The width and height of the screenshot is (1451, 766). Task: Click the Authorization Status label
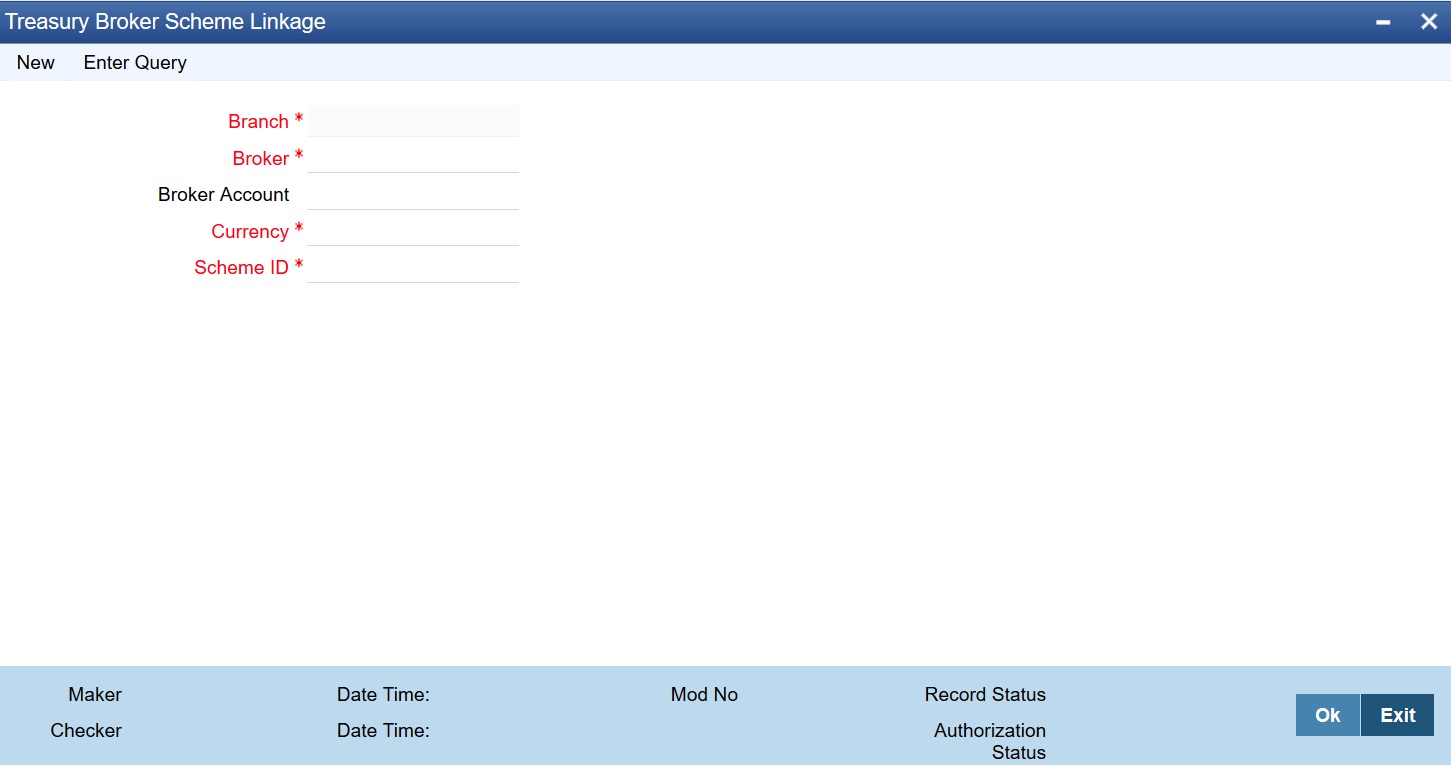tap(990, 741)
